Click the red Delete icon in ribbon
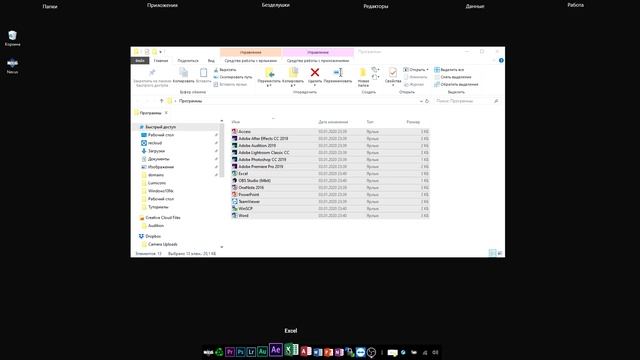The image size is (640, 360). click(315, 72)
